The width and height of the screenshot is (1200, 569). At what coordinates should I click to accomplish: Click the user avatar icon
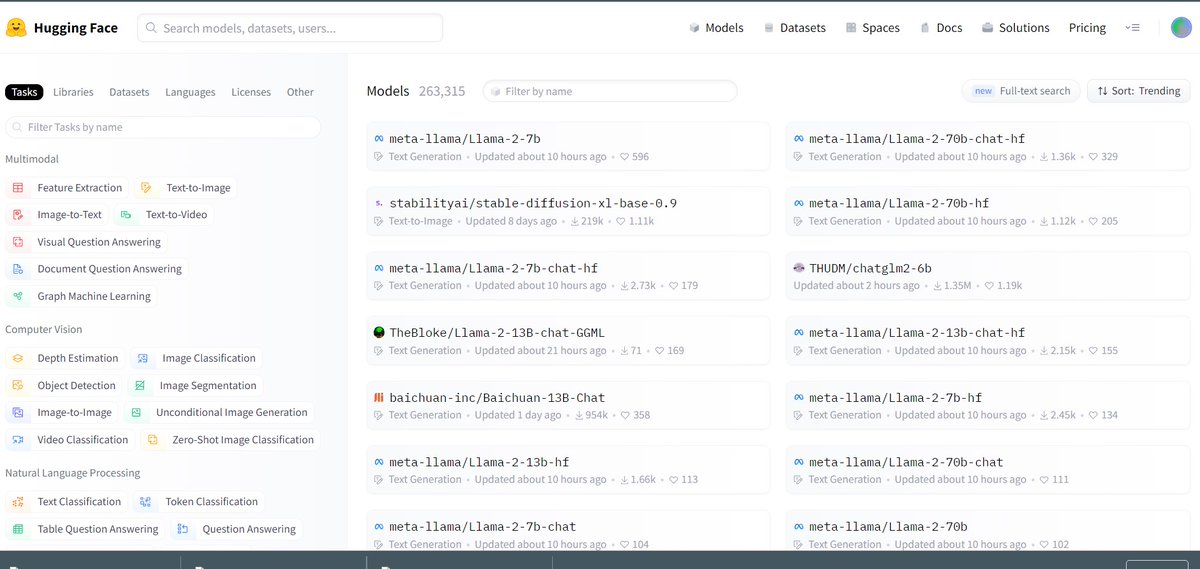pyautogui.click(x=1181, y=28)
